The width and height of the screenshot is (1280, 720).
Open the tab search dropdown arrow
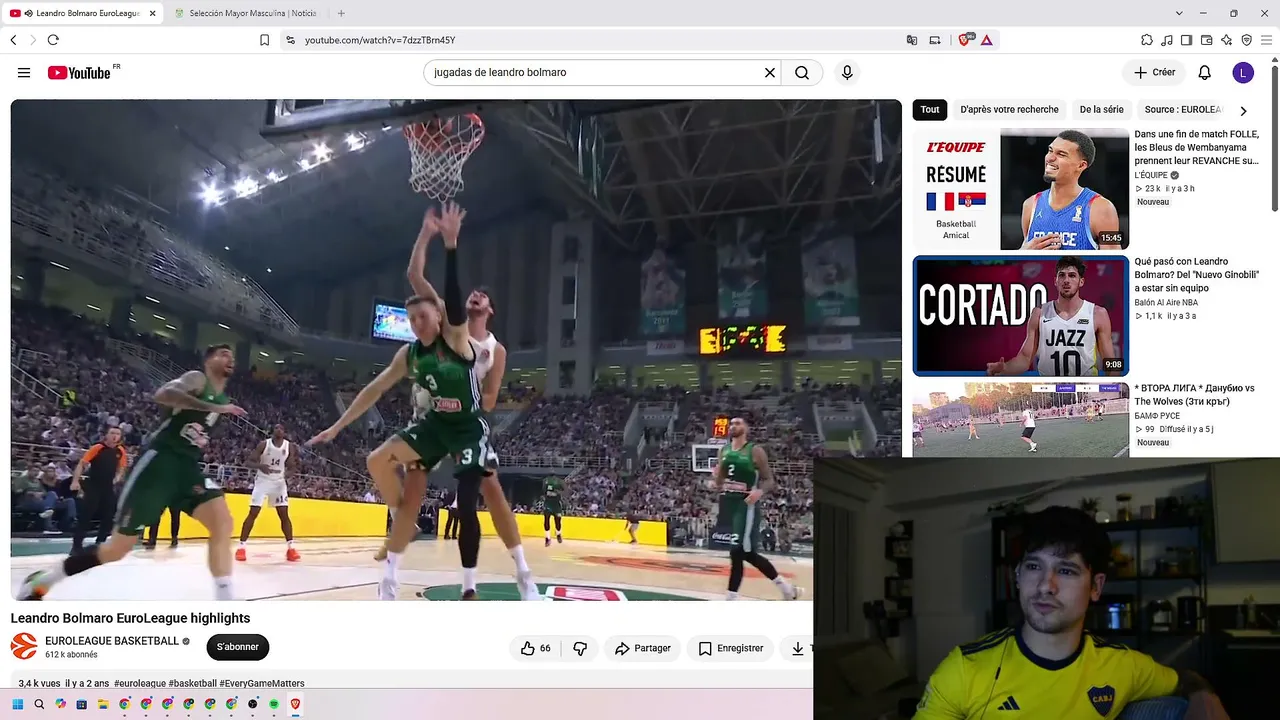click(x=1179, y=13)
